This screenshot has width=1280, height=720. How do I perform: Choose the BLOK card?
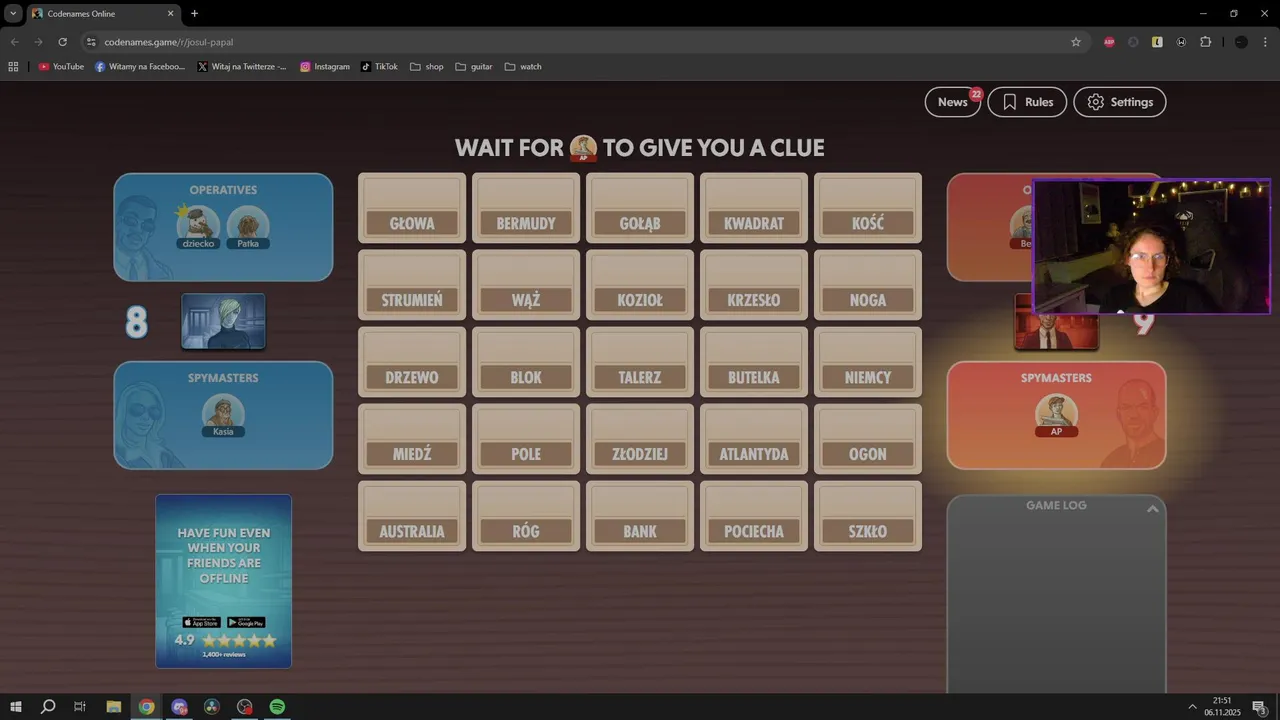[x=526, y=362]
